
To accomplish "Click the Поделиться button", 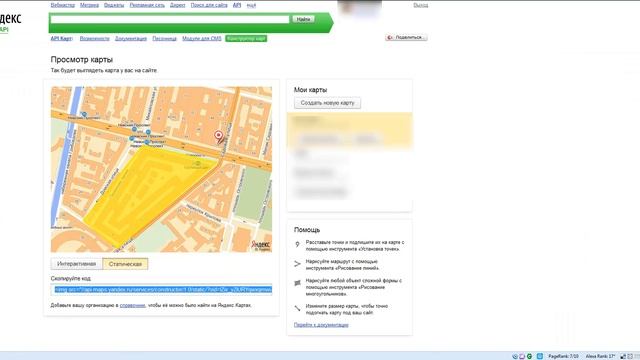I will [406, 37].
